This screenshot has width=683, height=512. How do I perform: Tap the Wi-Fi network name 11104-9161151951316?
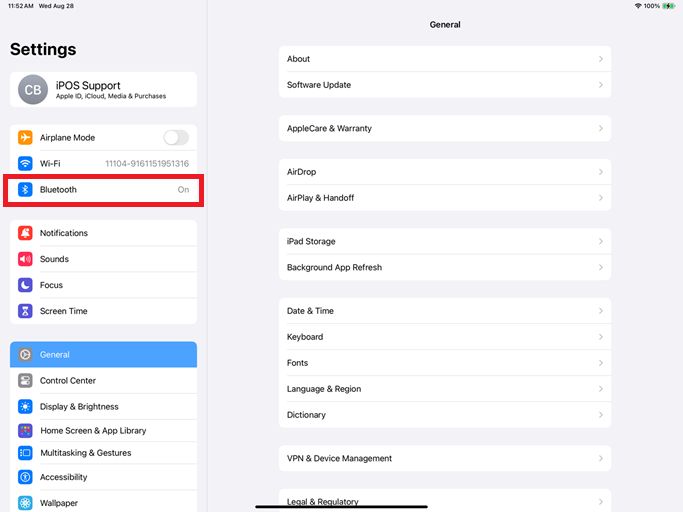pos(147,163)
